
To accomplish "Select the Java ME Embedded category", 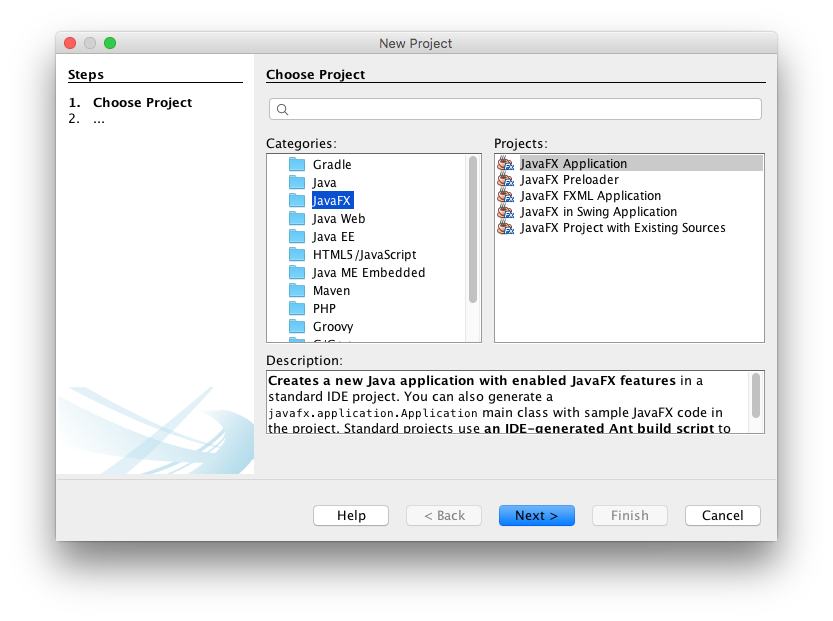I will (368, 273).
